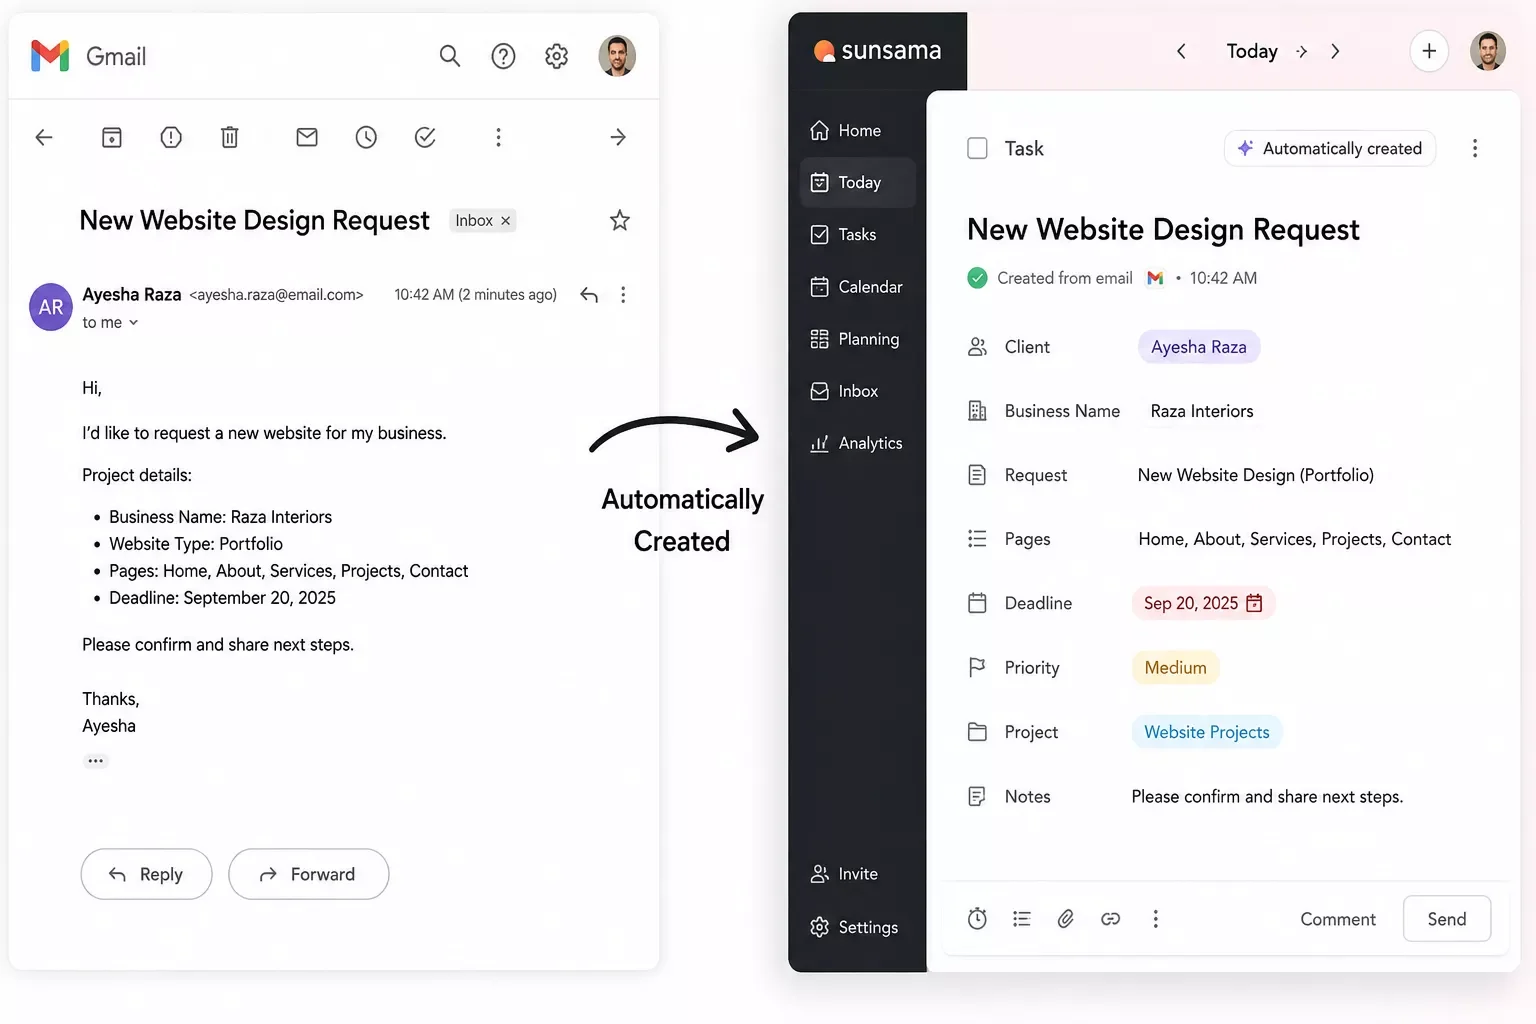Screen dimensions: 1536x1024
Task: Click the Ayesha Raza client chip
Action: [x=1199, y=347]
